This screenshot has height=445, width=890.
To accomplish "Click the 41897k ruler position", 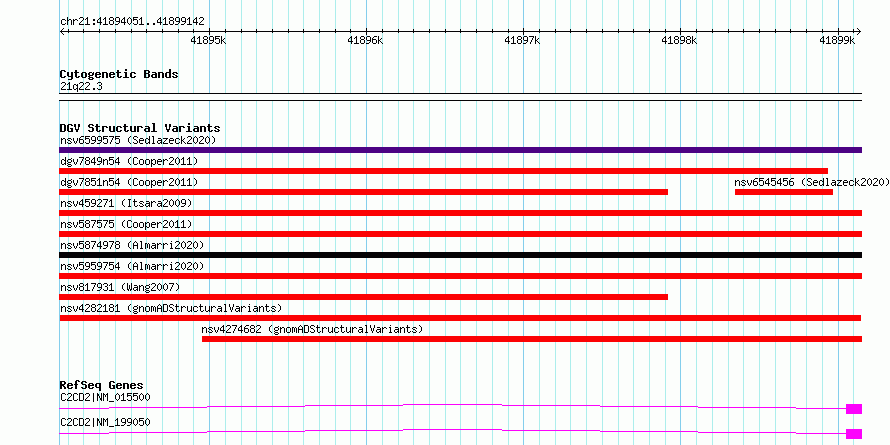I will tap(522, 40).
